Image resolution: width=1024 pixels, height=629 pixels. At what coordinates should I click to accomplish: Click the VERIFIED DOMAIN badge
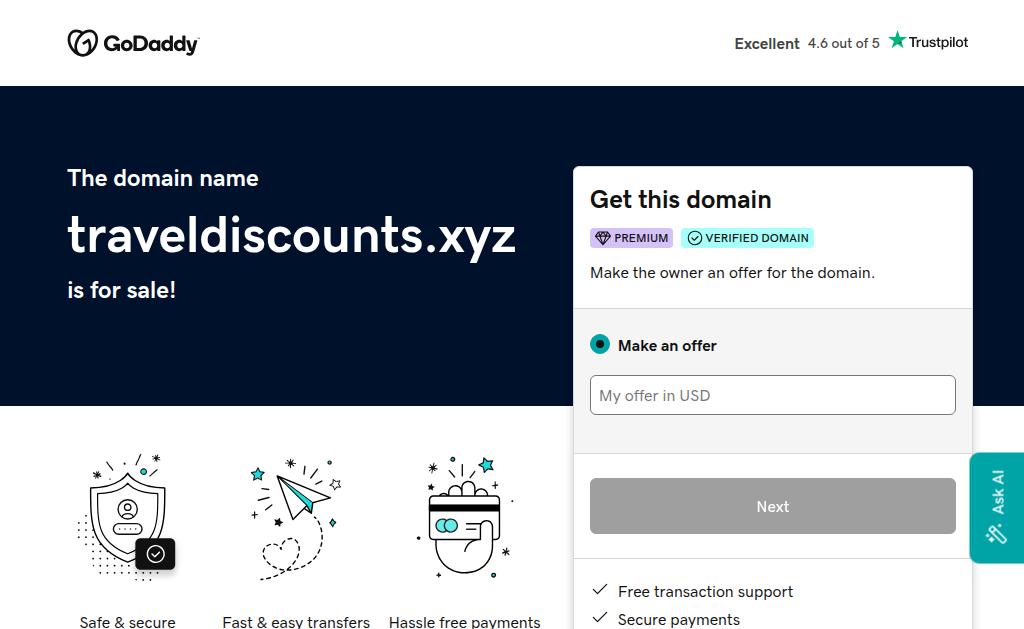(747, 238)
